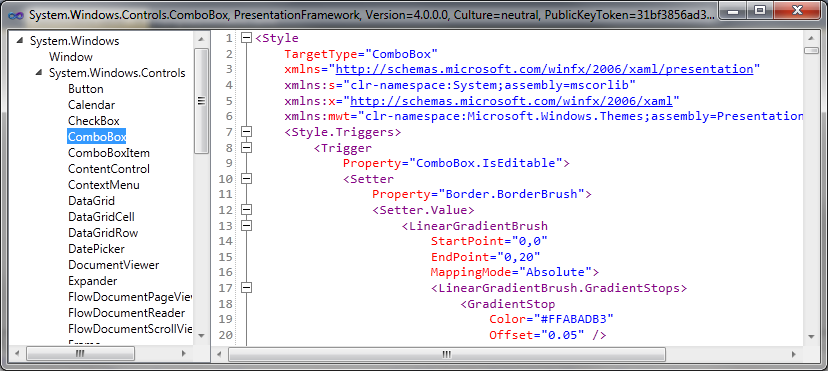Click StartPoint="0,0" on line 14
828x371 pixels.
click(x=490, y=241)
